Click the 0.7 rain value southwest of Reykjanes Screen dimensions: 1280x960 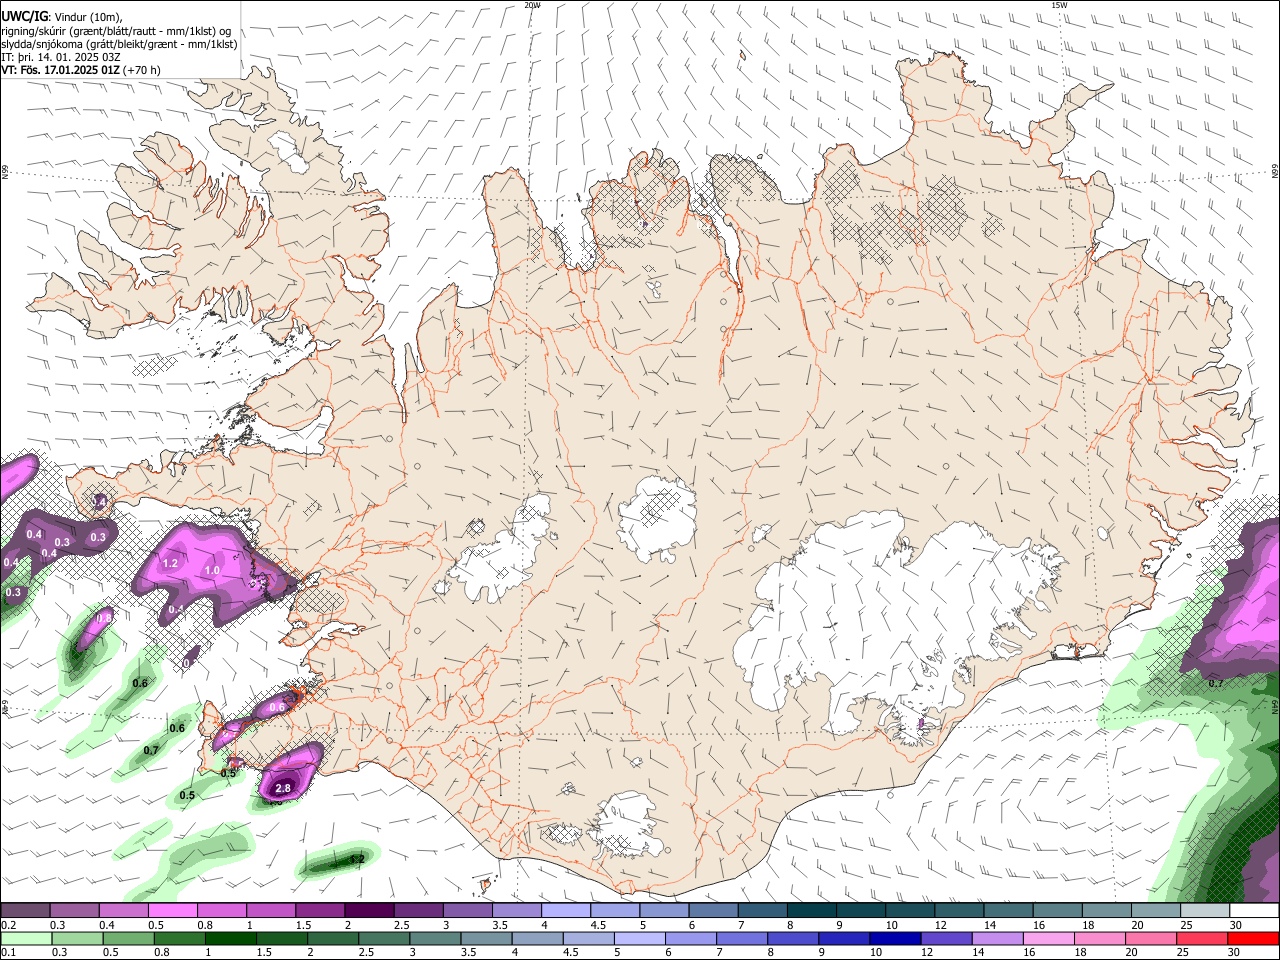tap(151, 750)
